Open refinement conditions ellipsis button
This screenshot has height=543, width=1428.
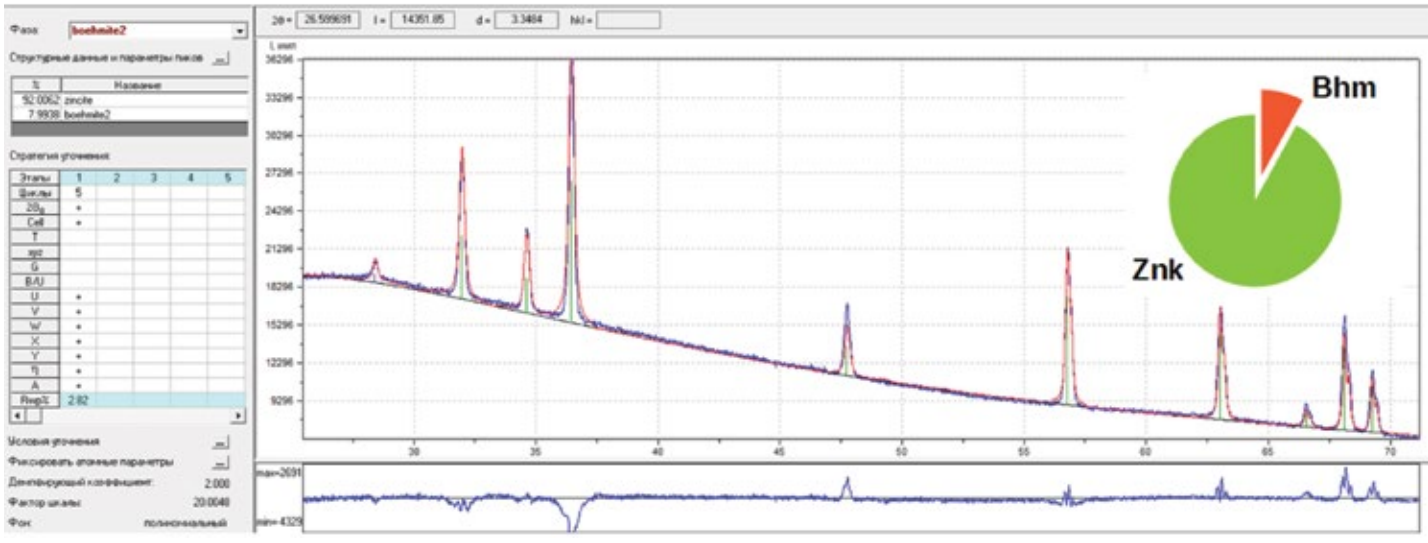pos(221,442)
